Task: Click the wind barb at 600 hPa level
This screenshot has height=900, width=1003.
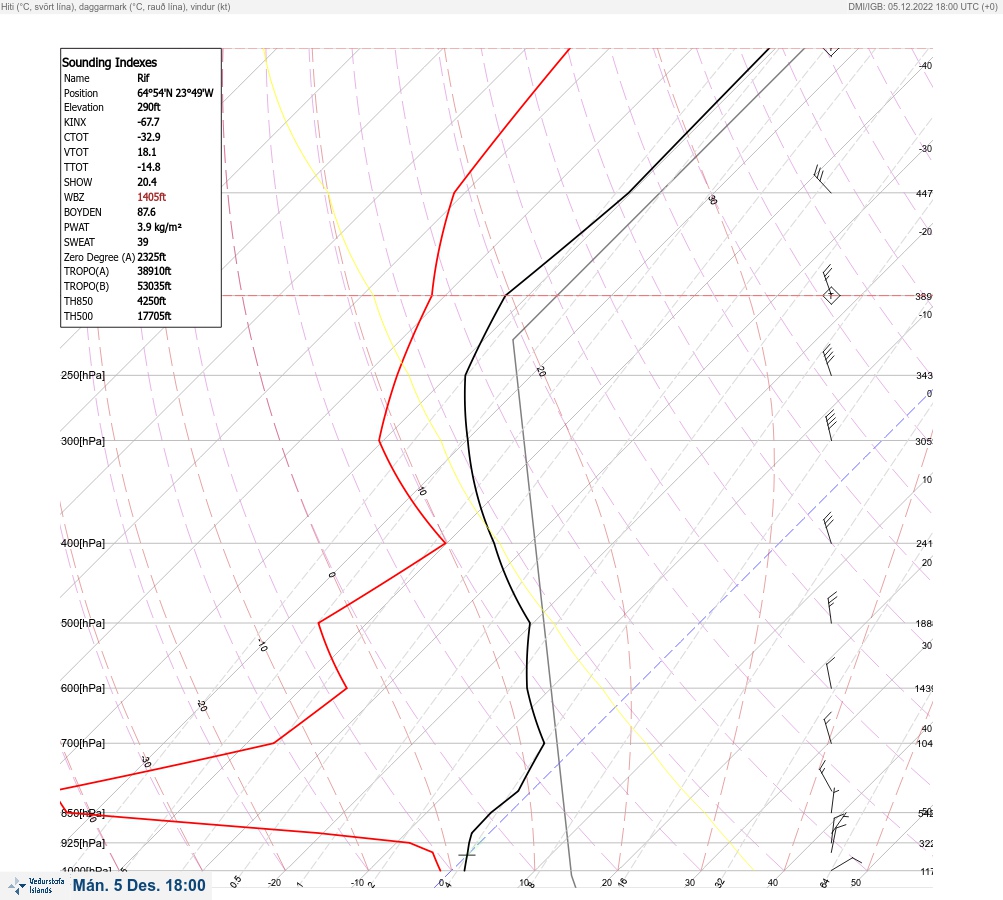Action: 830,673
